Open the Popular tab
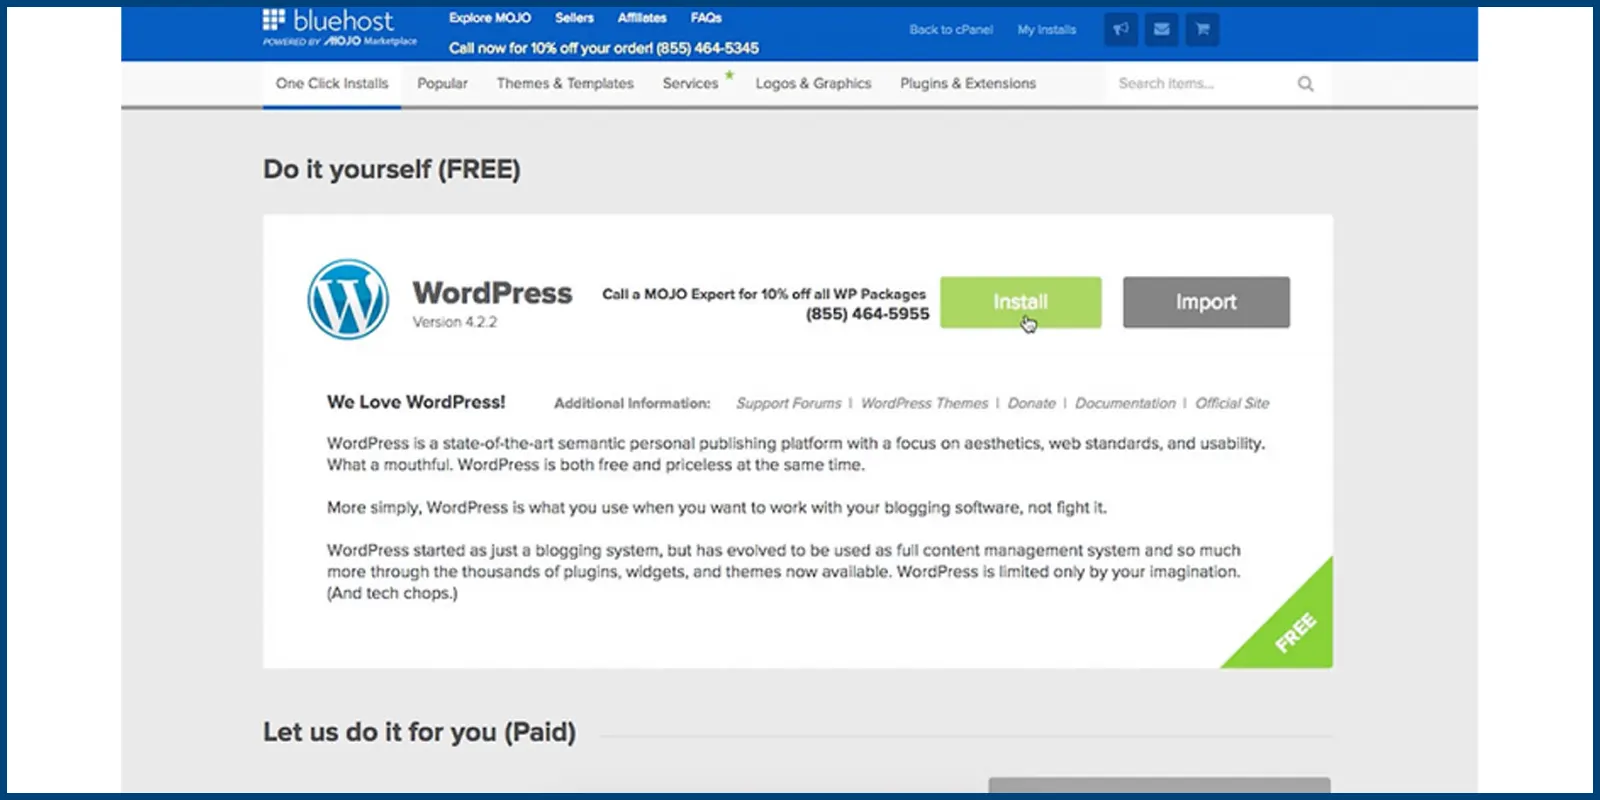 click(x=442, y=84)
